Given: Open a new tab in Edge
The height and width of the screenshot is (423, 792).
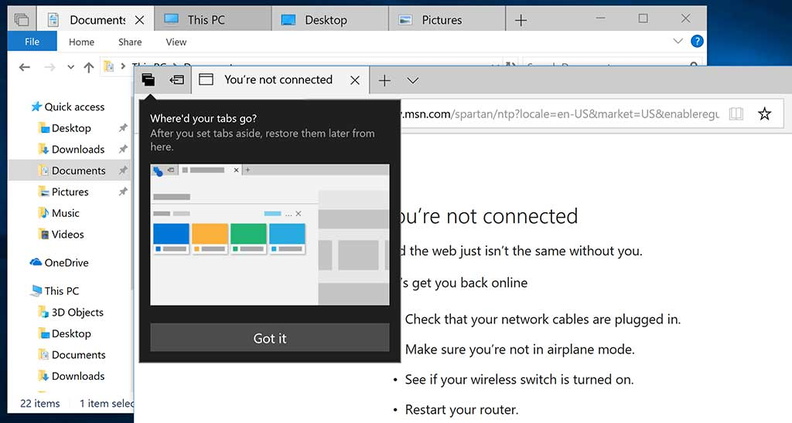Looking at the screenshot, I should point(384,80).
